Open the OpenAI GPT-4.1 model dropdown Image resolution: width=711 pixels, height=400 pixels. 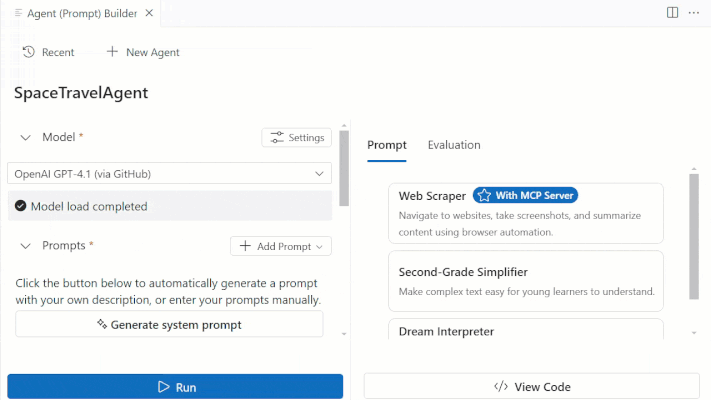click(x=169, y=173)
